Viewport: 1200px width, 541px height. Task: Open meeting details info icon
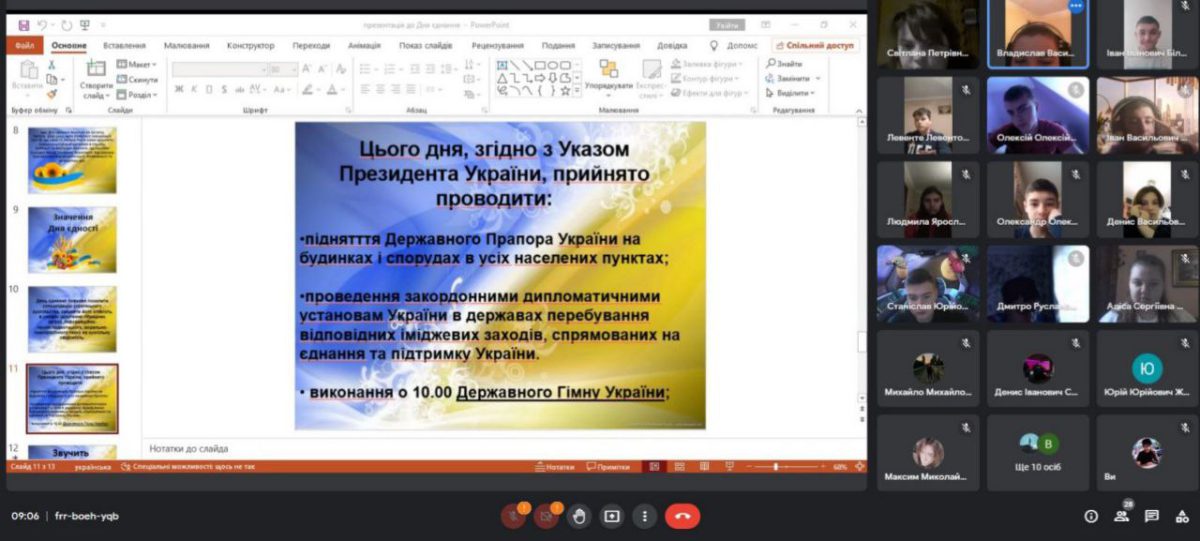point(1091,516)
